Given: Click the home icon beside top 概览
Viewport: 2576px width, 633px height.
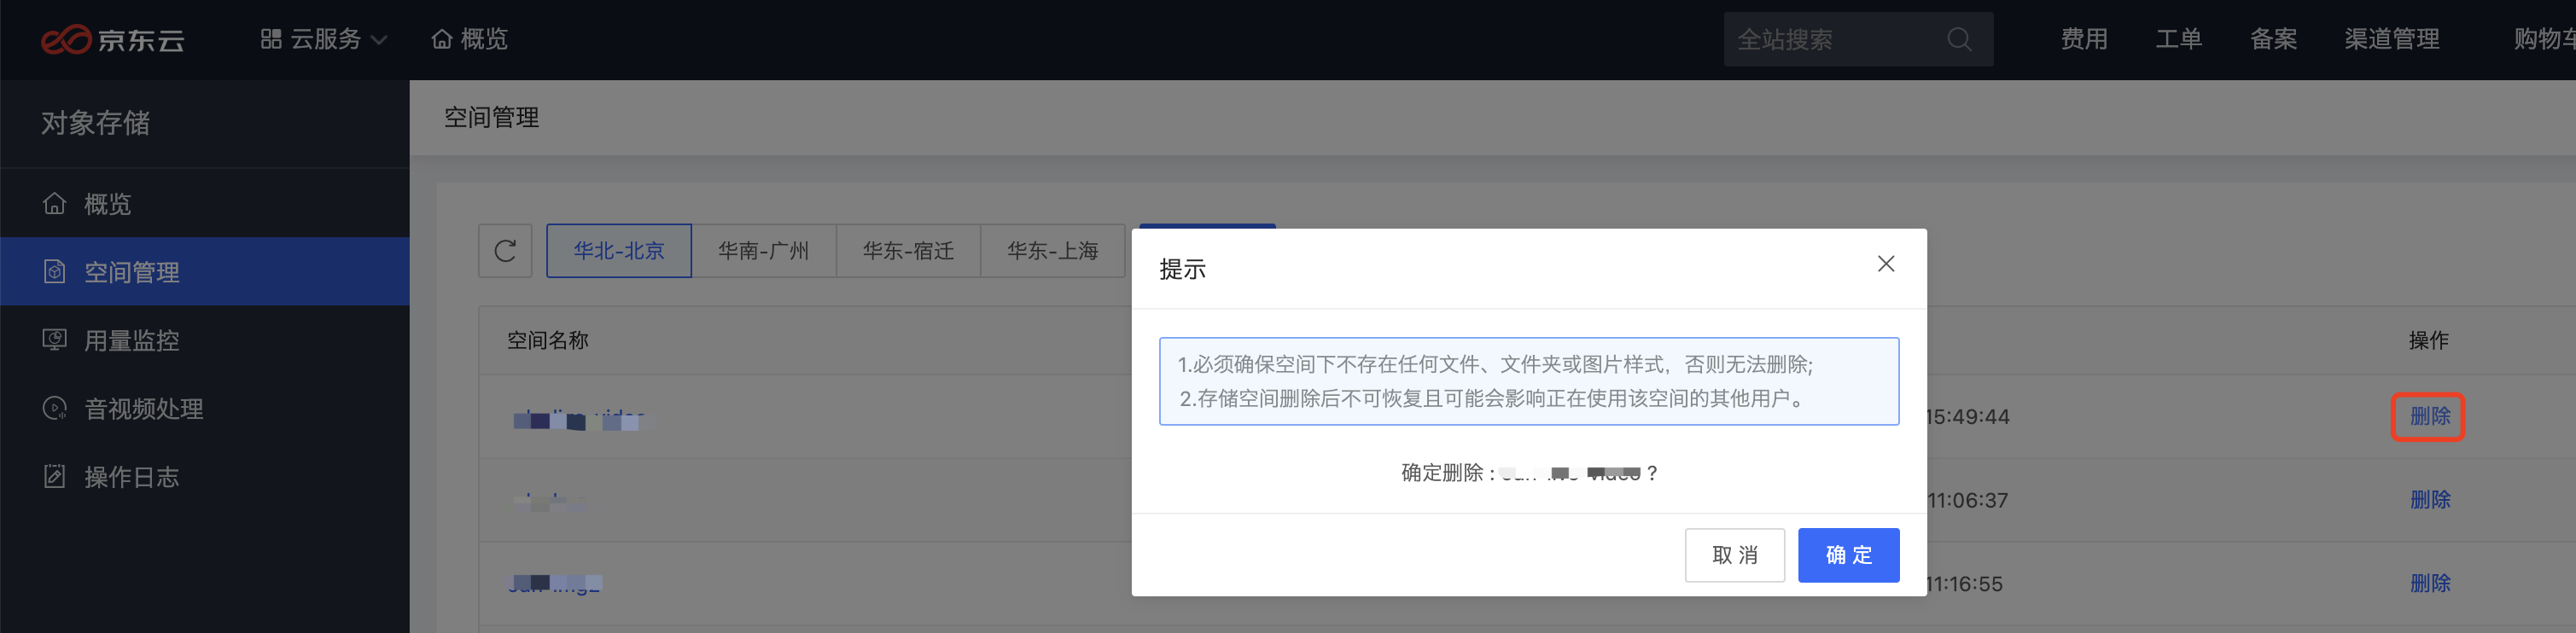Looking at the screenshot, I should (x=442, y=39).
